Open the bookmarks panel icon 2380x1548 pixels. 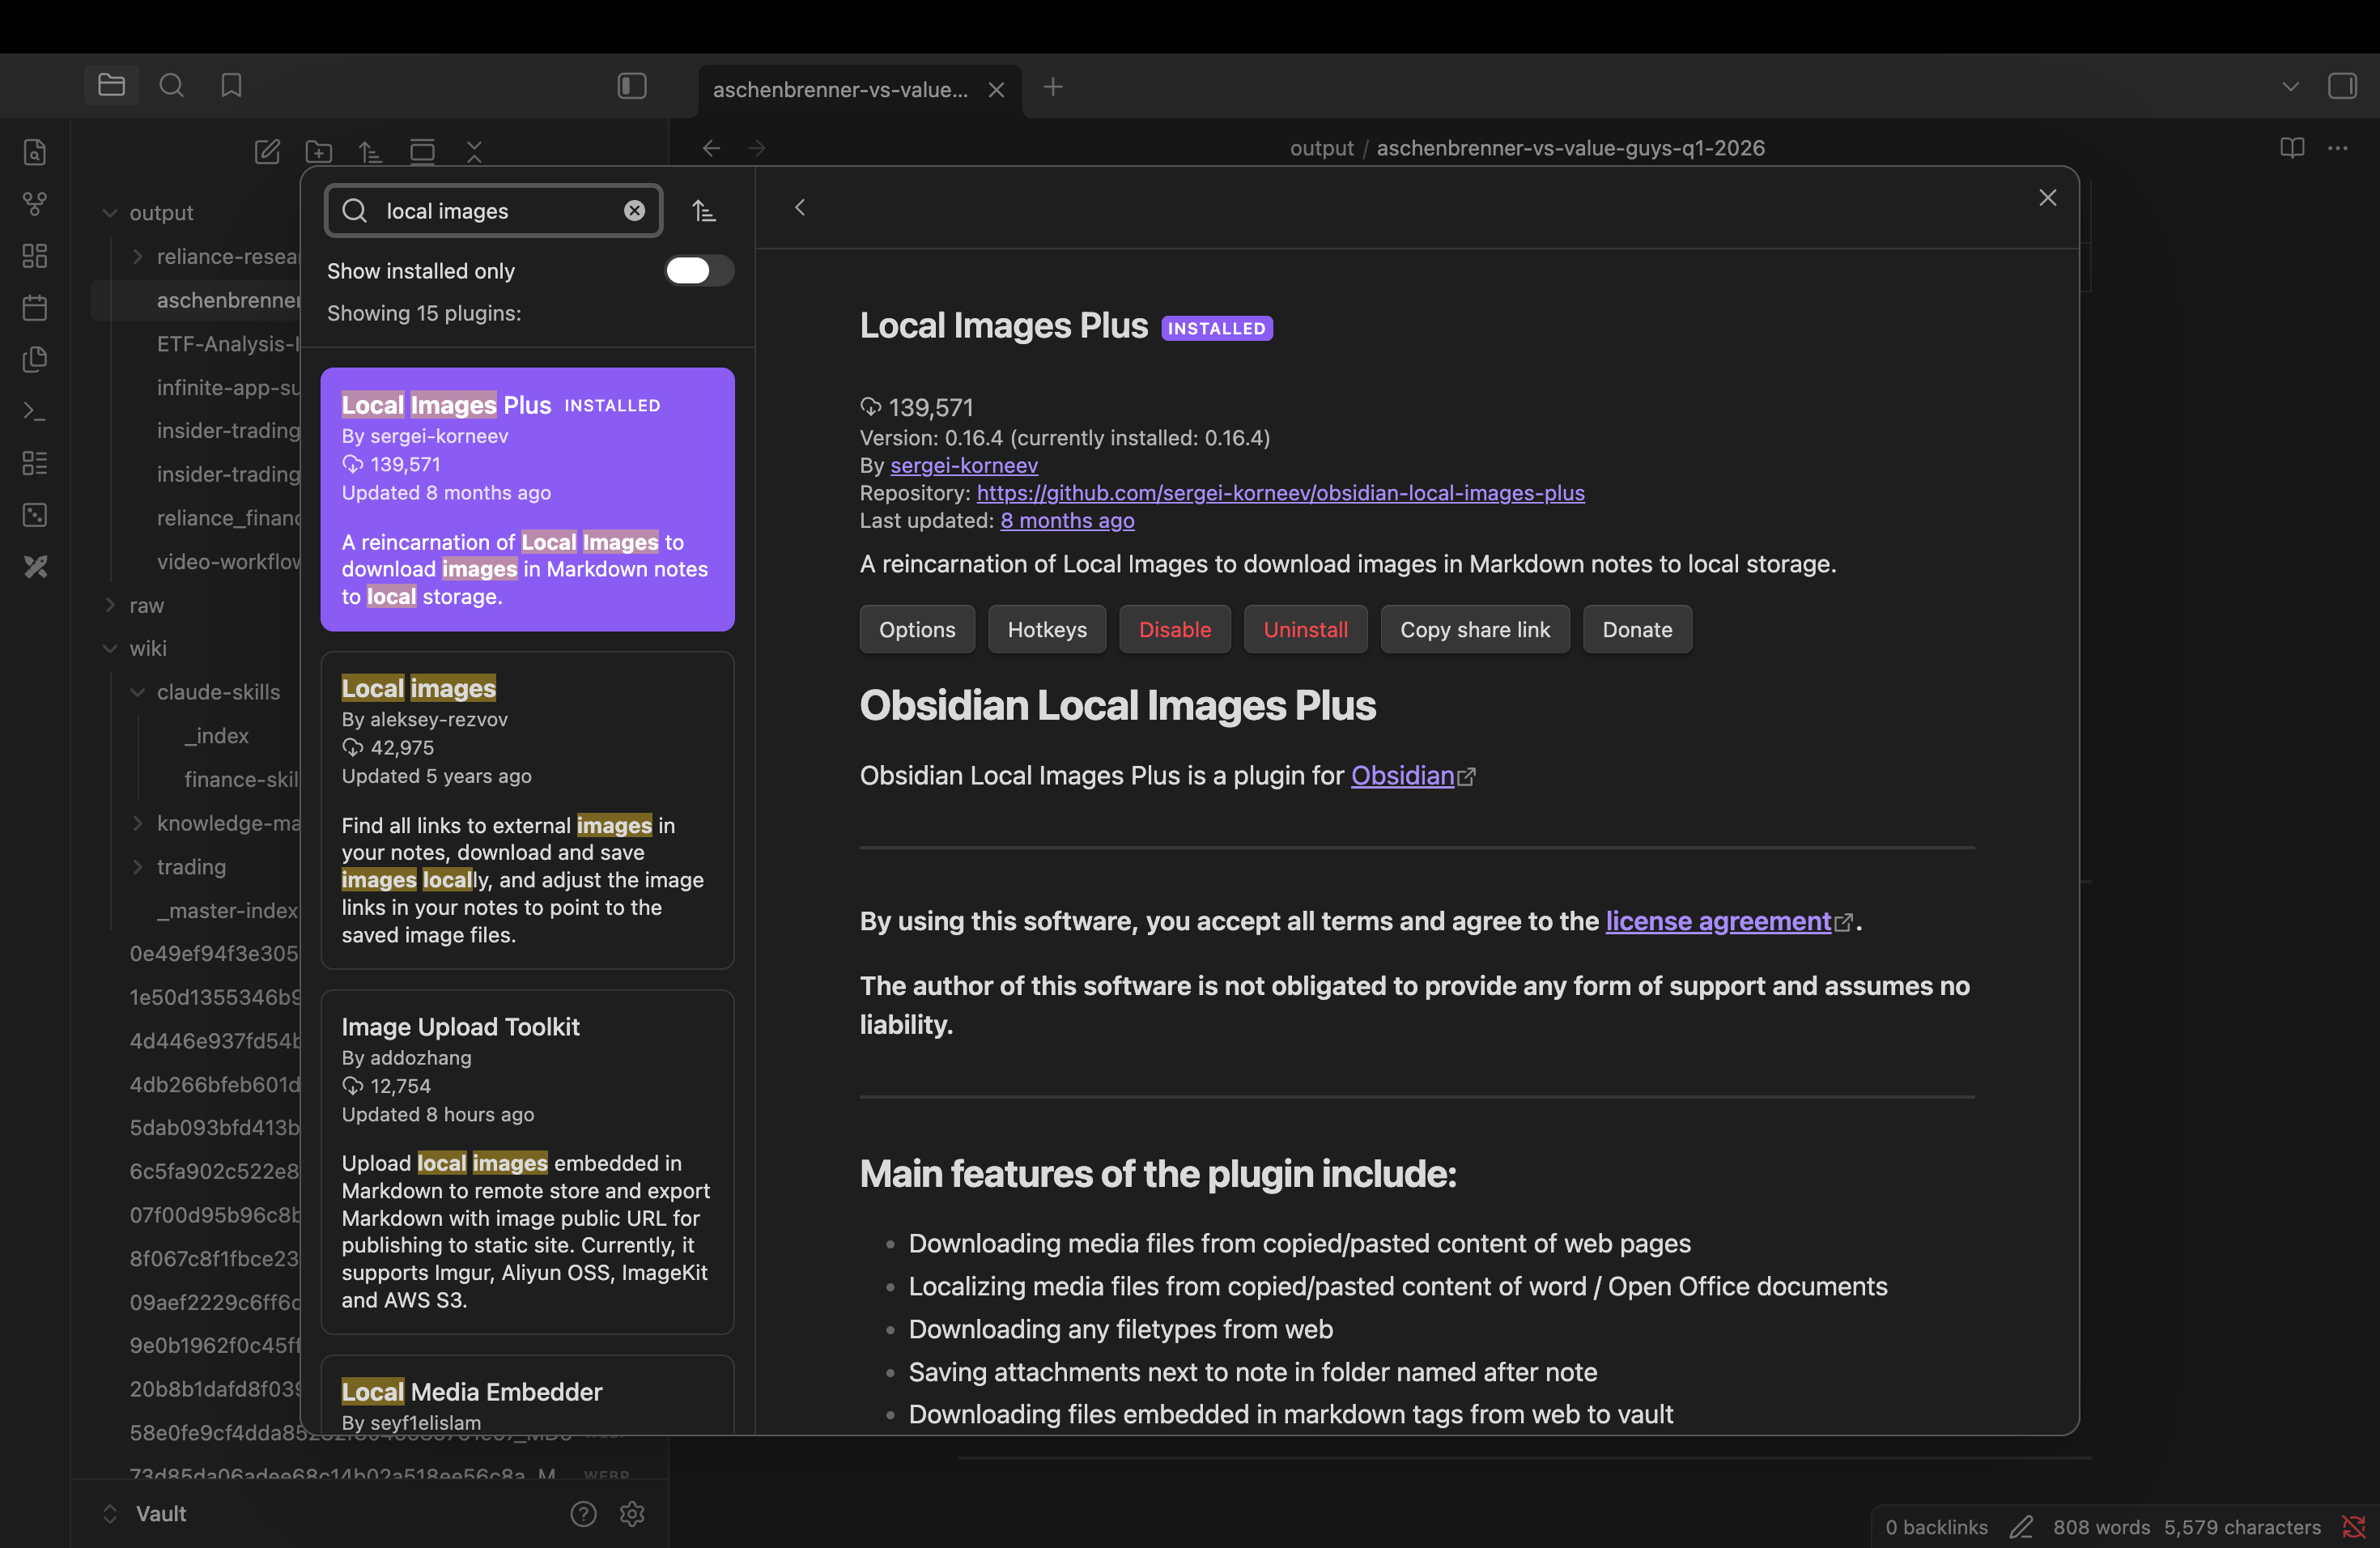[x=231, y=86]
